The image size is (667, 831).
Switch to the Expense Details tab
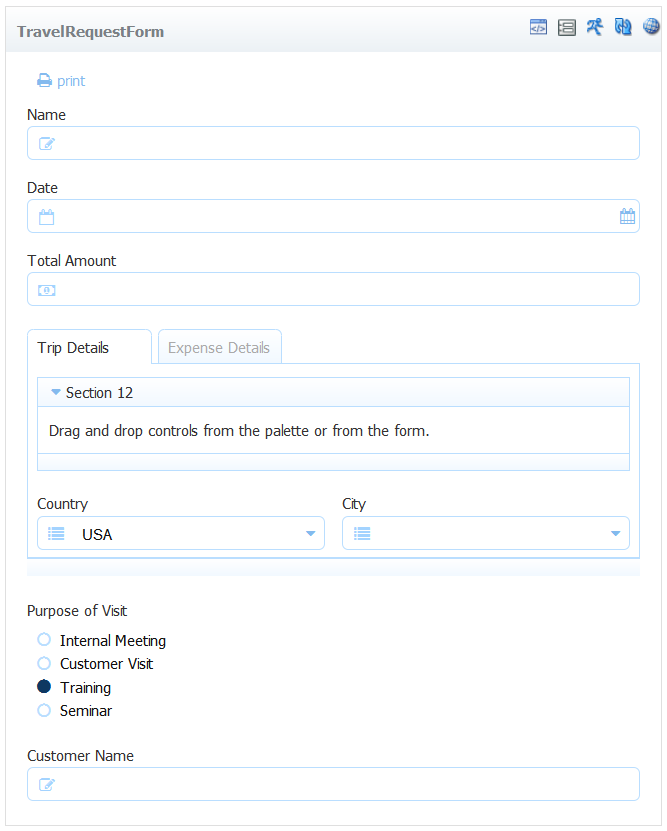(219, 347)
